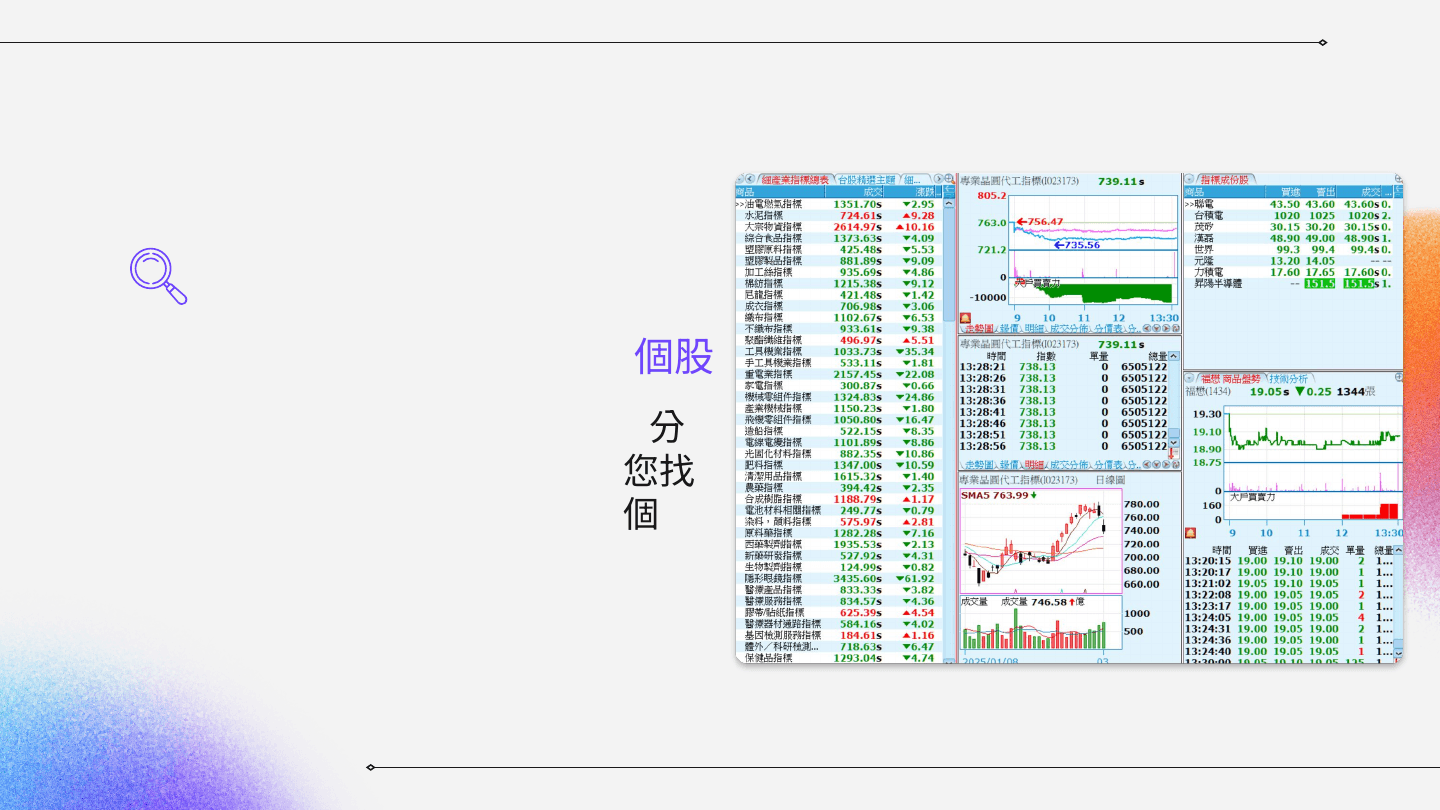Viewport: 1440px width, 810px height.
Task: Click the zoom icon in the 福懋 商品盤勢 panel header
Action: tap(1398, 378)
